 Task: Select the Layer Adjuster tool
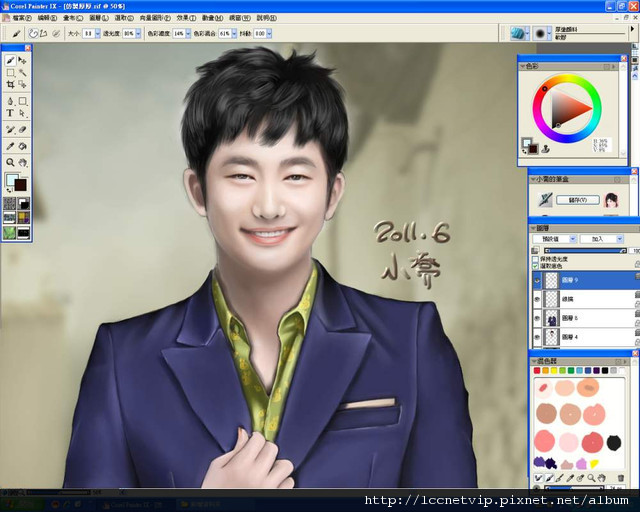point(22,60)
